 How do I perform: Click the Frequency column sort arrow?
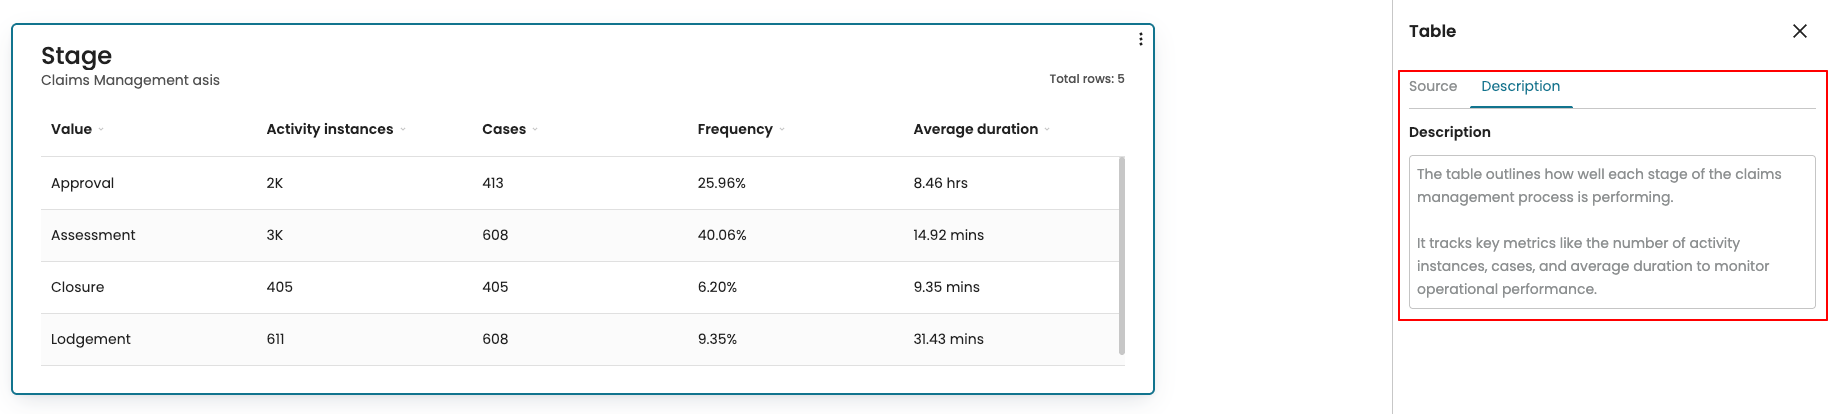(782, 130)
